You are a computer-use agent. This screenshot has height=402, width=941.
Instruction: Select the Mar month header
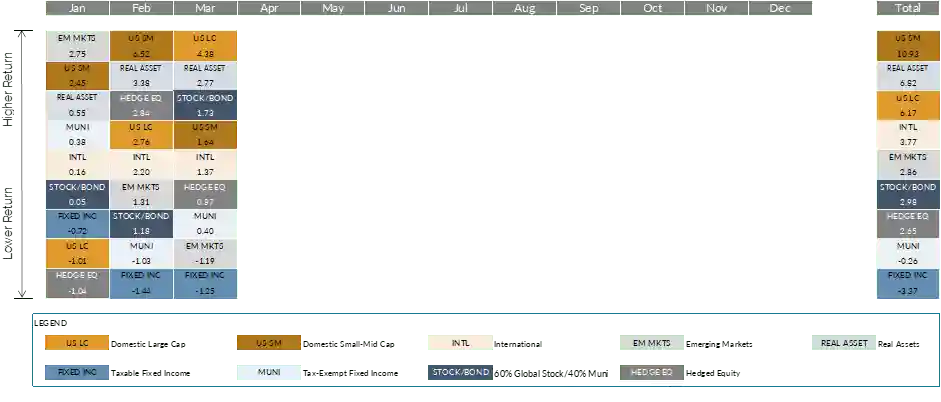205,8
